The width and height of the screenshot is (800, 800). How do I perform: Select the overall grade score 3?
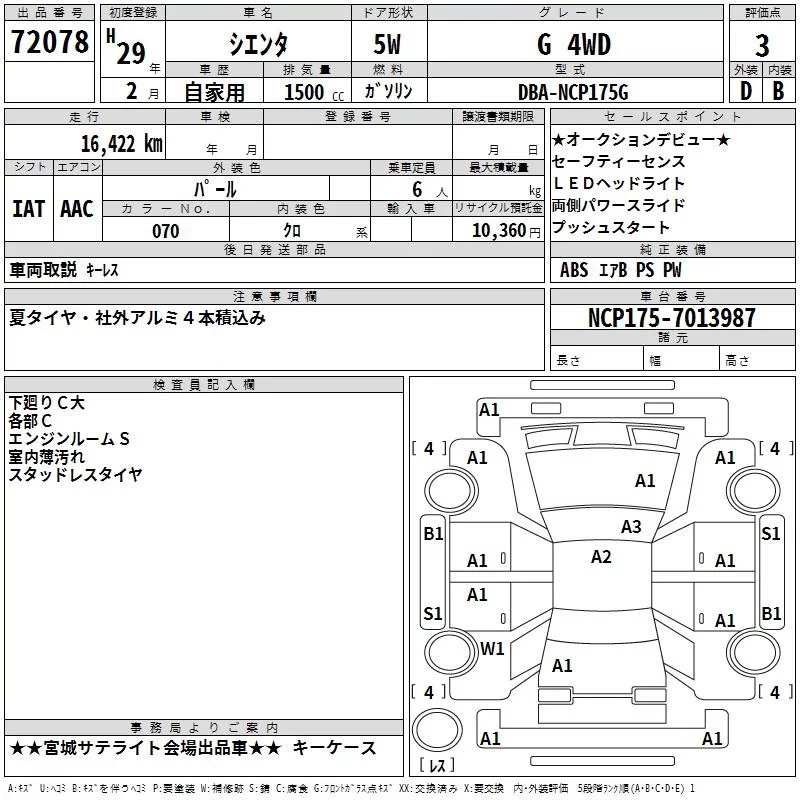point(762,46)
